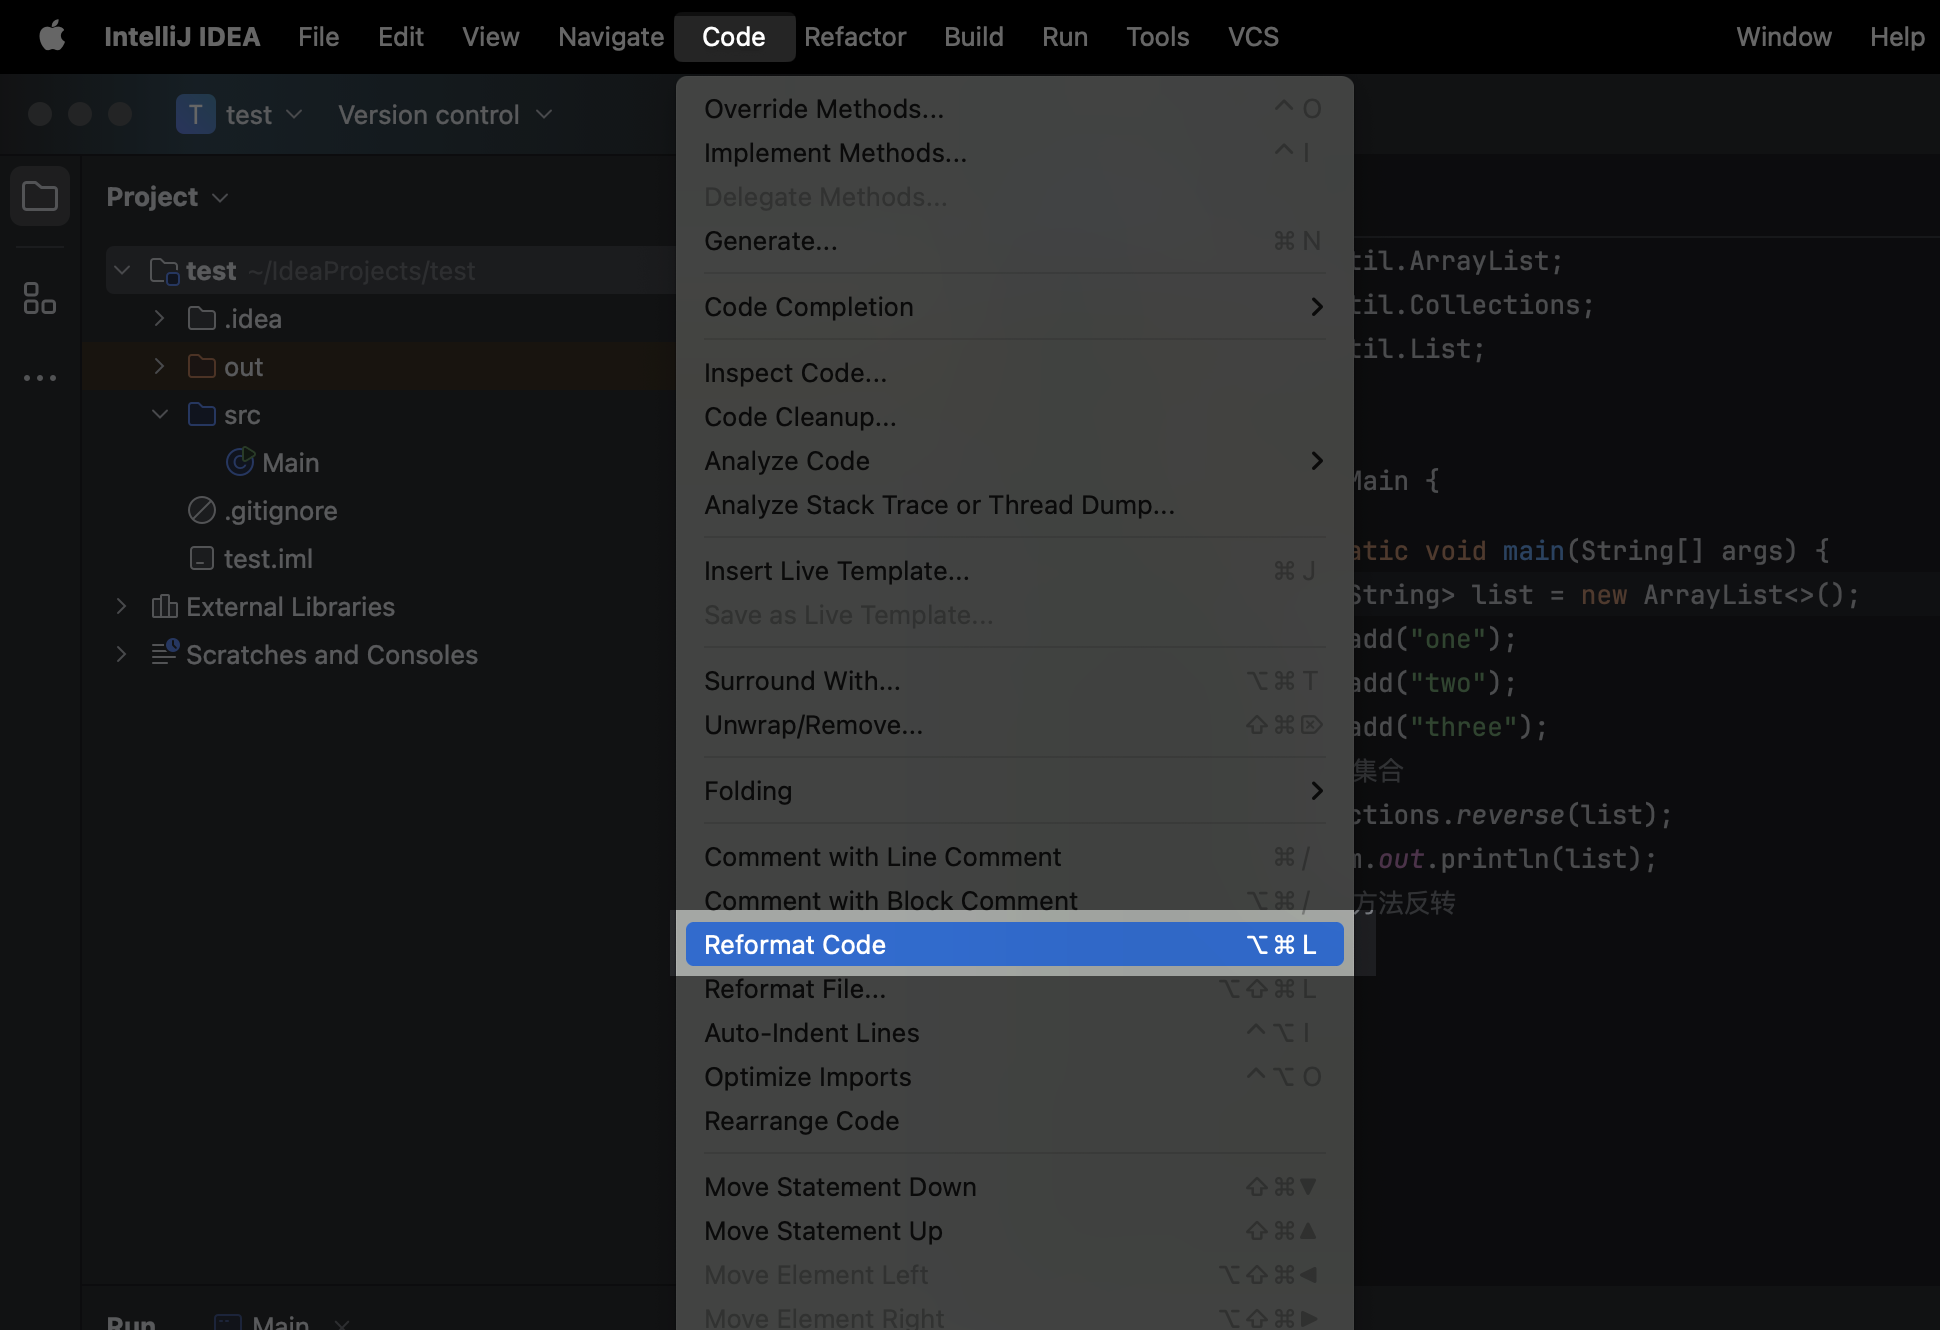Viewport: 1940px width, 1330px height.
Task: Click the out folder icon
Action: pyautogui.click(x=202, y=367)
